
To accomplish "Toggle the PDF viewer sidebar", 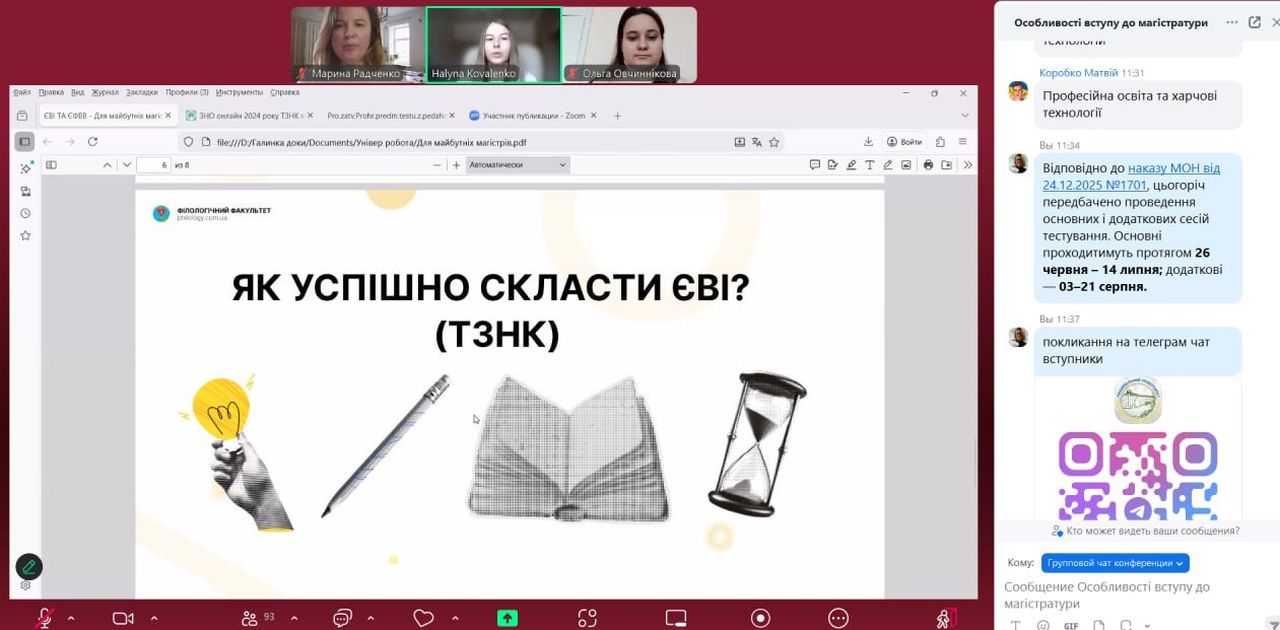I will coord(51,165).
